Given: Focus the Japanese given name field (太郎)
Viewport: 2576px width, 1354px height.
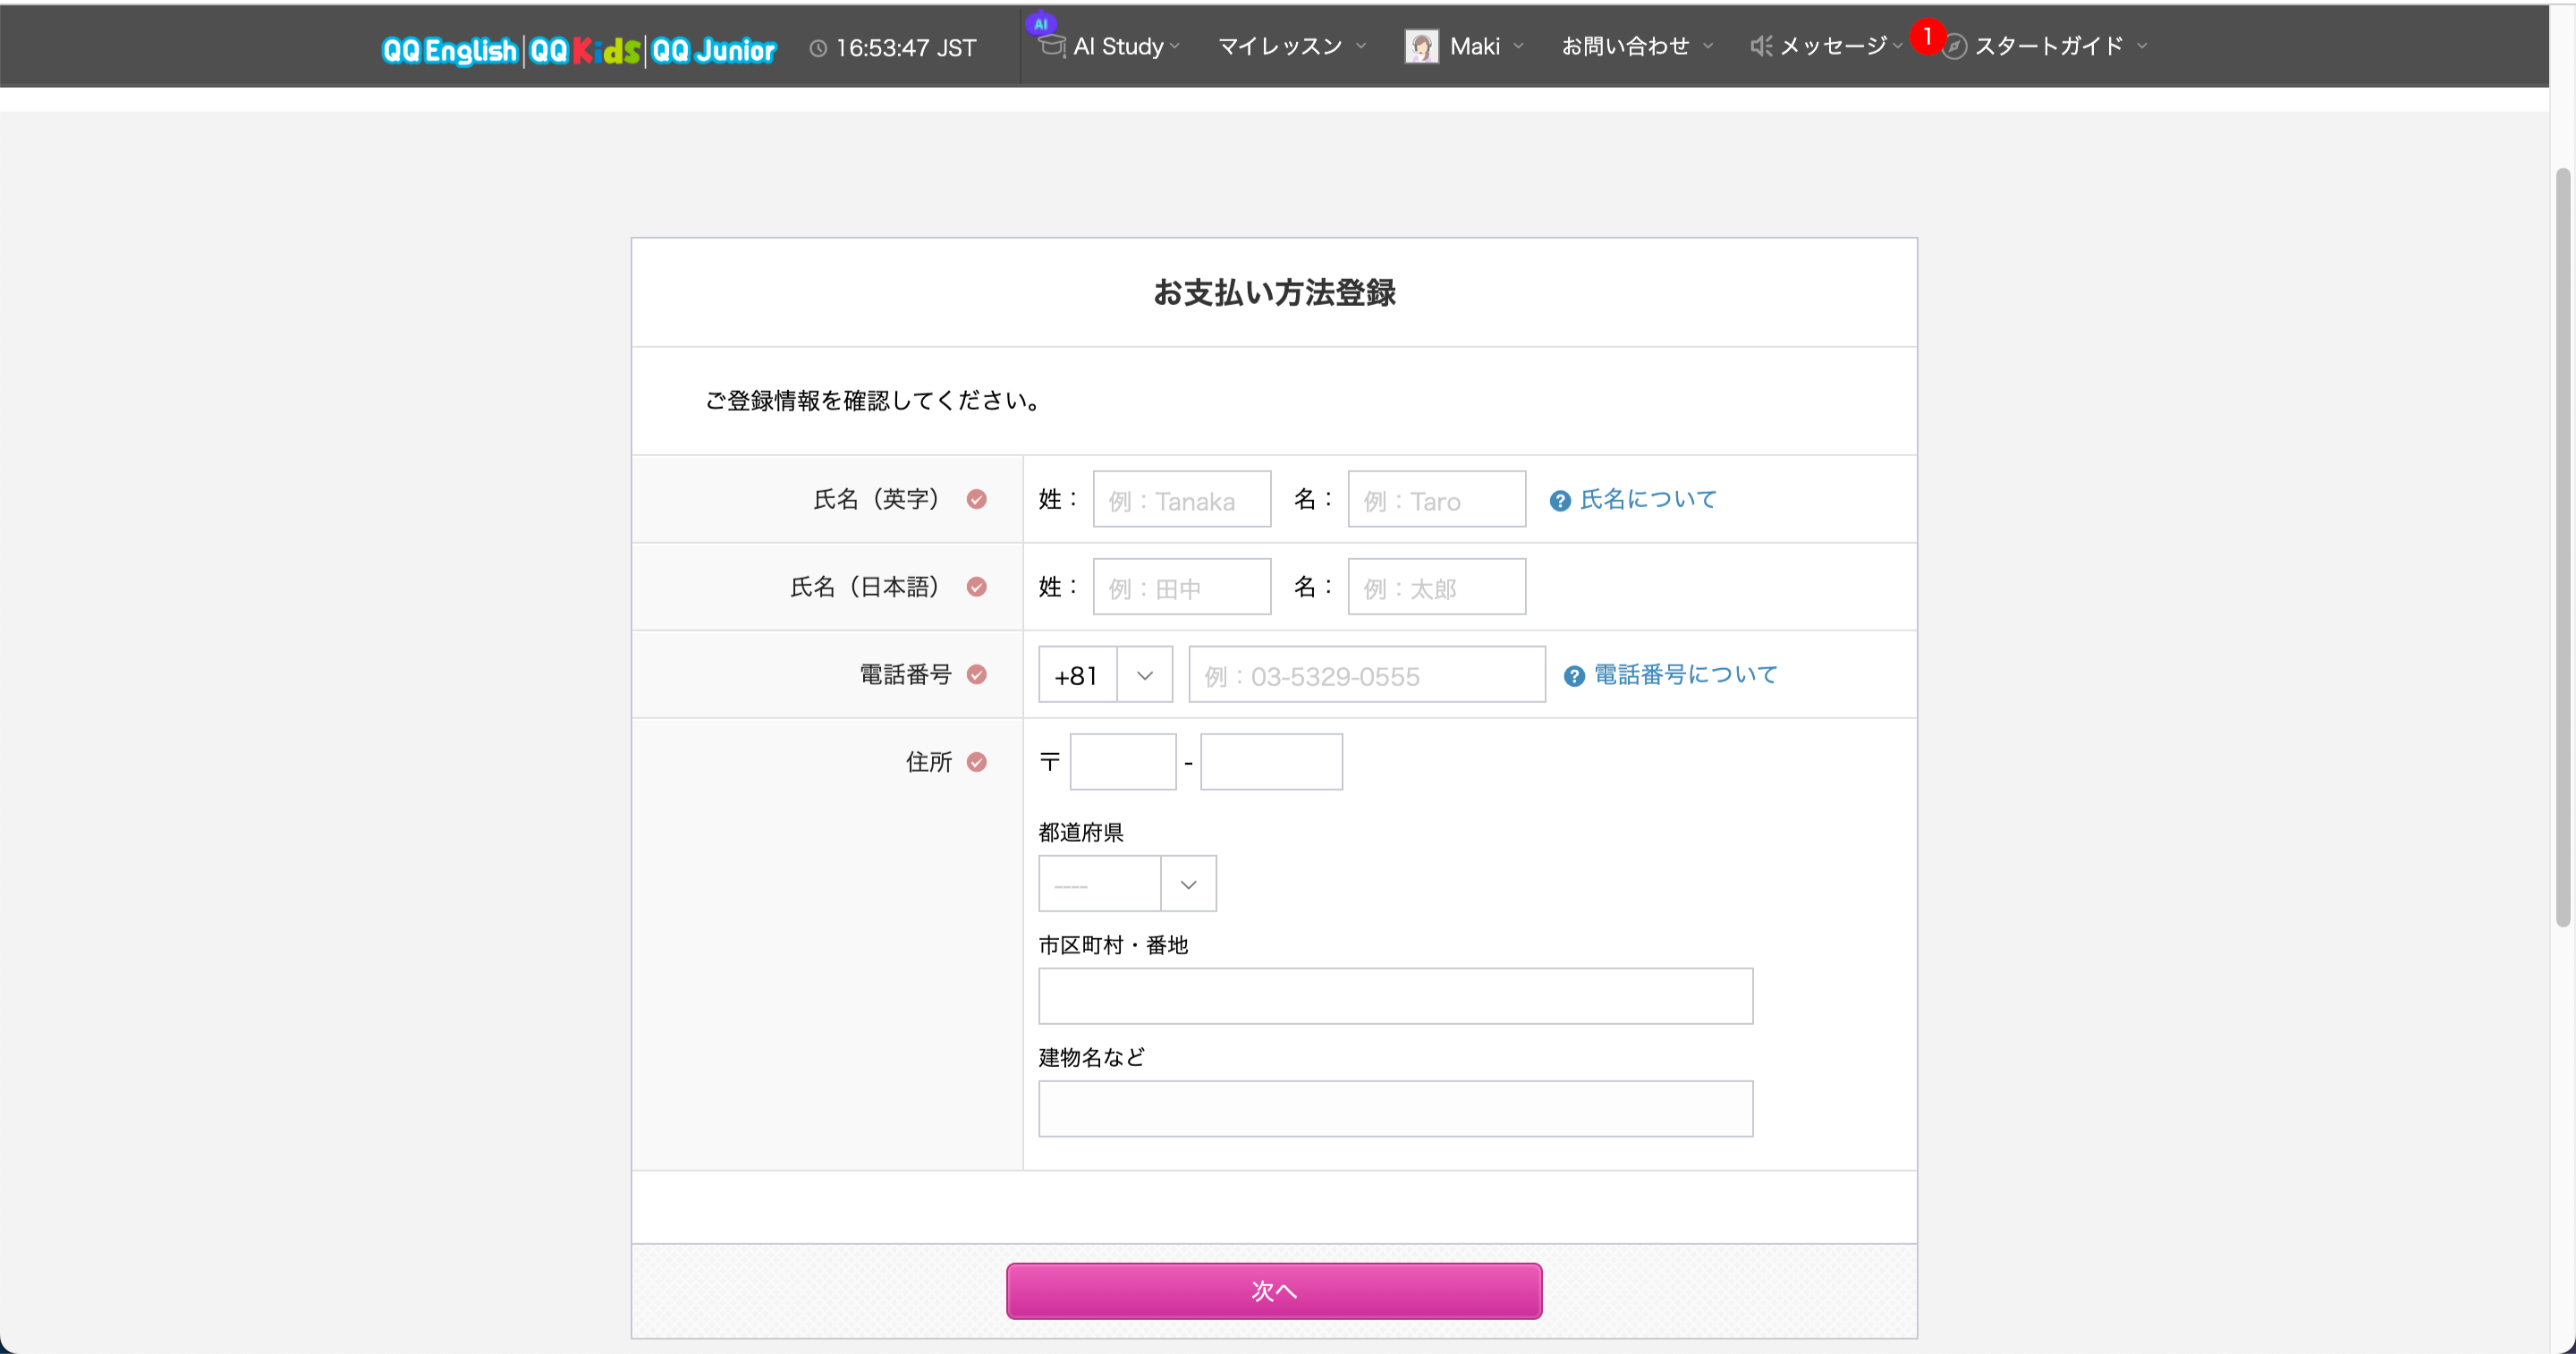Looking at the screenshot, I should 1436,587.
